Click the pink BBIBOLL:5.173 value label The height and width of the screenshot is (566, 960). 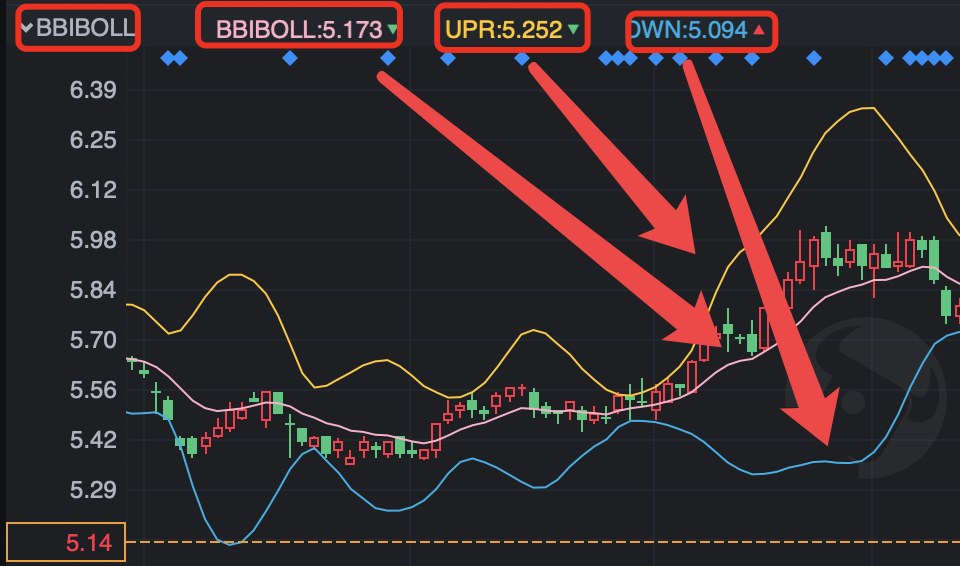coord(299,29)
